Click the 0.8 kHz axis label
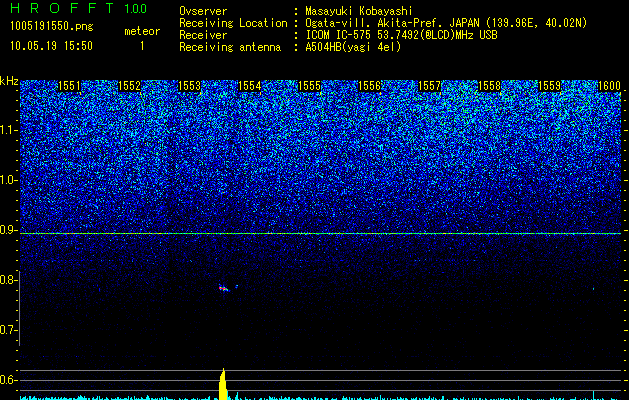 point(8,280)
